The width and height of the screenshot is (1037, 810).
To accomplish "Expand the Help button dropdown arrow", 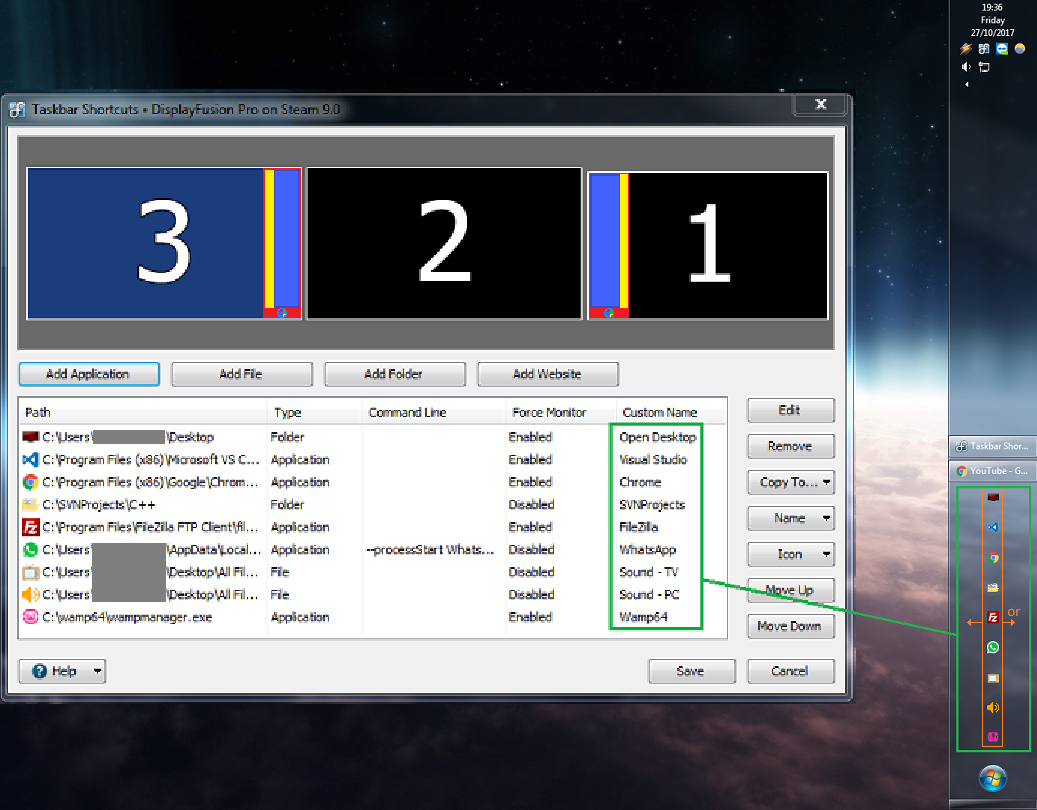I will tap(98, 671).
